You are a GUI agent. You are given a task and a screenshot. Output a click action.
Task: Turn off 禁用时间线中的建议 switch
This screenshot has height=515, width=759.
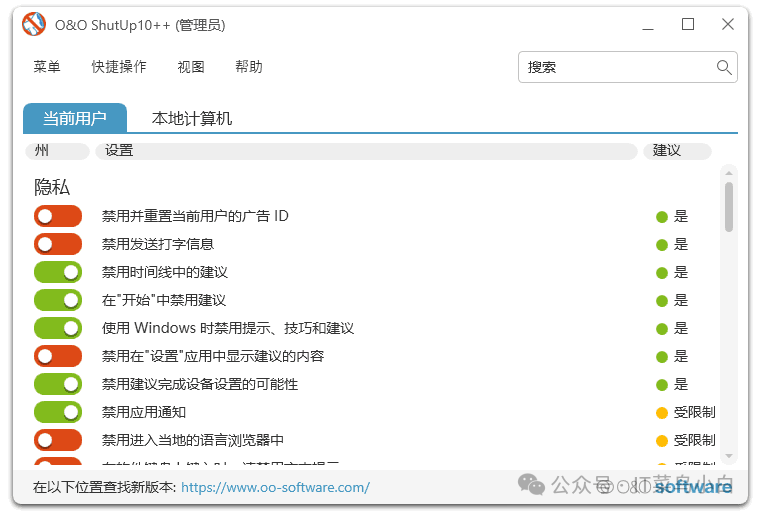tap(58, 273)
